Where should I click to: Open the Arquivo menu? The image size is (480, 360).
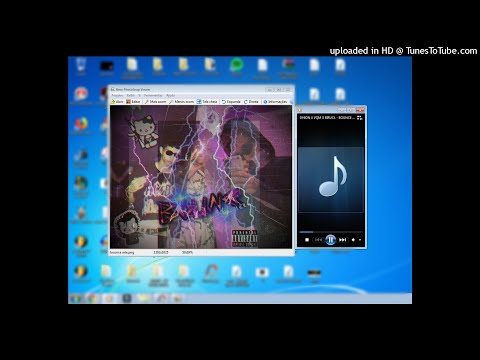(117, 95)
